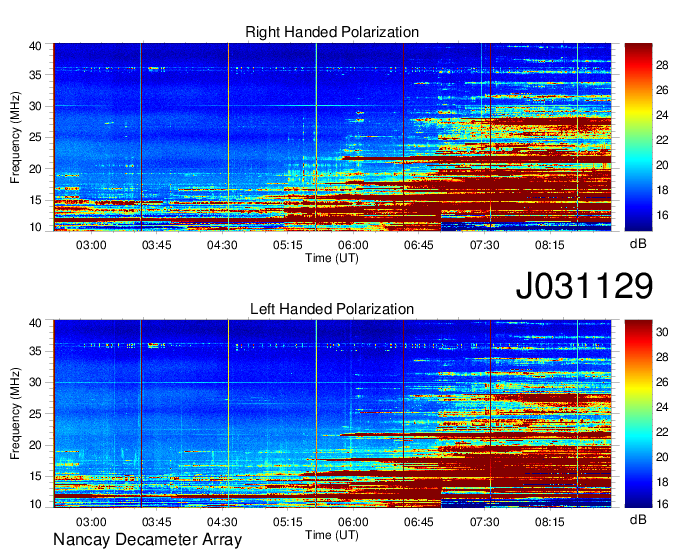Screen dimensions: 680x552
Task: Click the Frequency (MHz) axis label of Right Handed plot
Action: pyautogui.click(x=15, y=137)
